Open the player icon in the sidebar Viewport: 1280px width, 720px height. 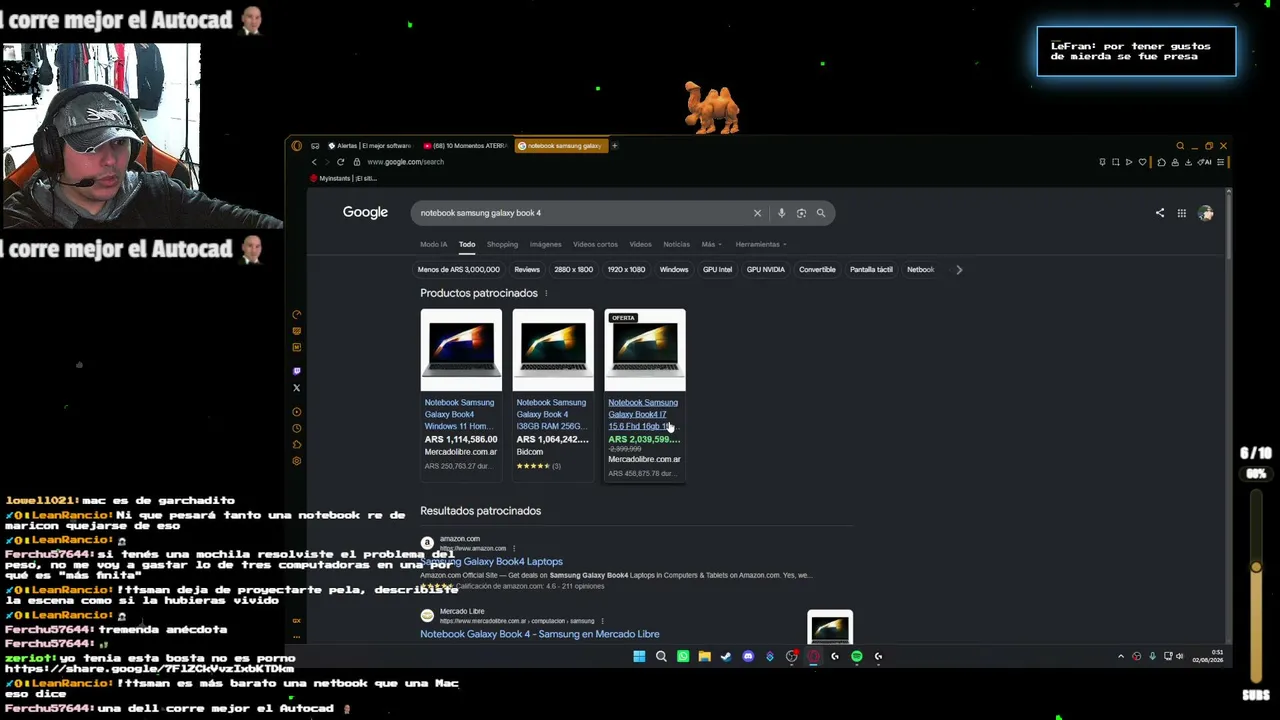point(297,412)
